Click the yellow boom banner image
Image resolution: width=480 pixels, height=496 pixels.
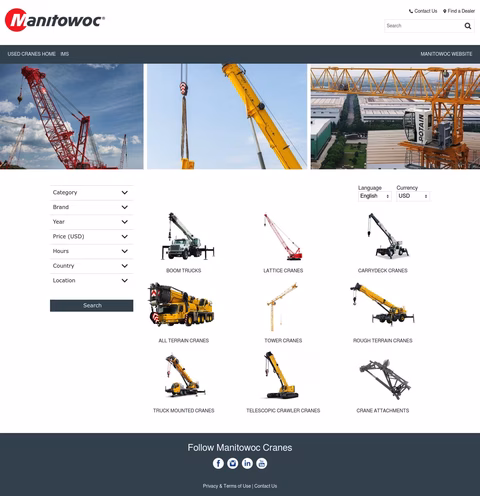pyautogui.click(x=227, y=116)
